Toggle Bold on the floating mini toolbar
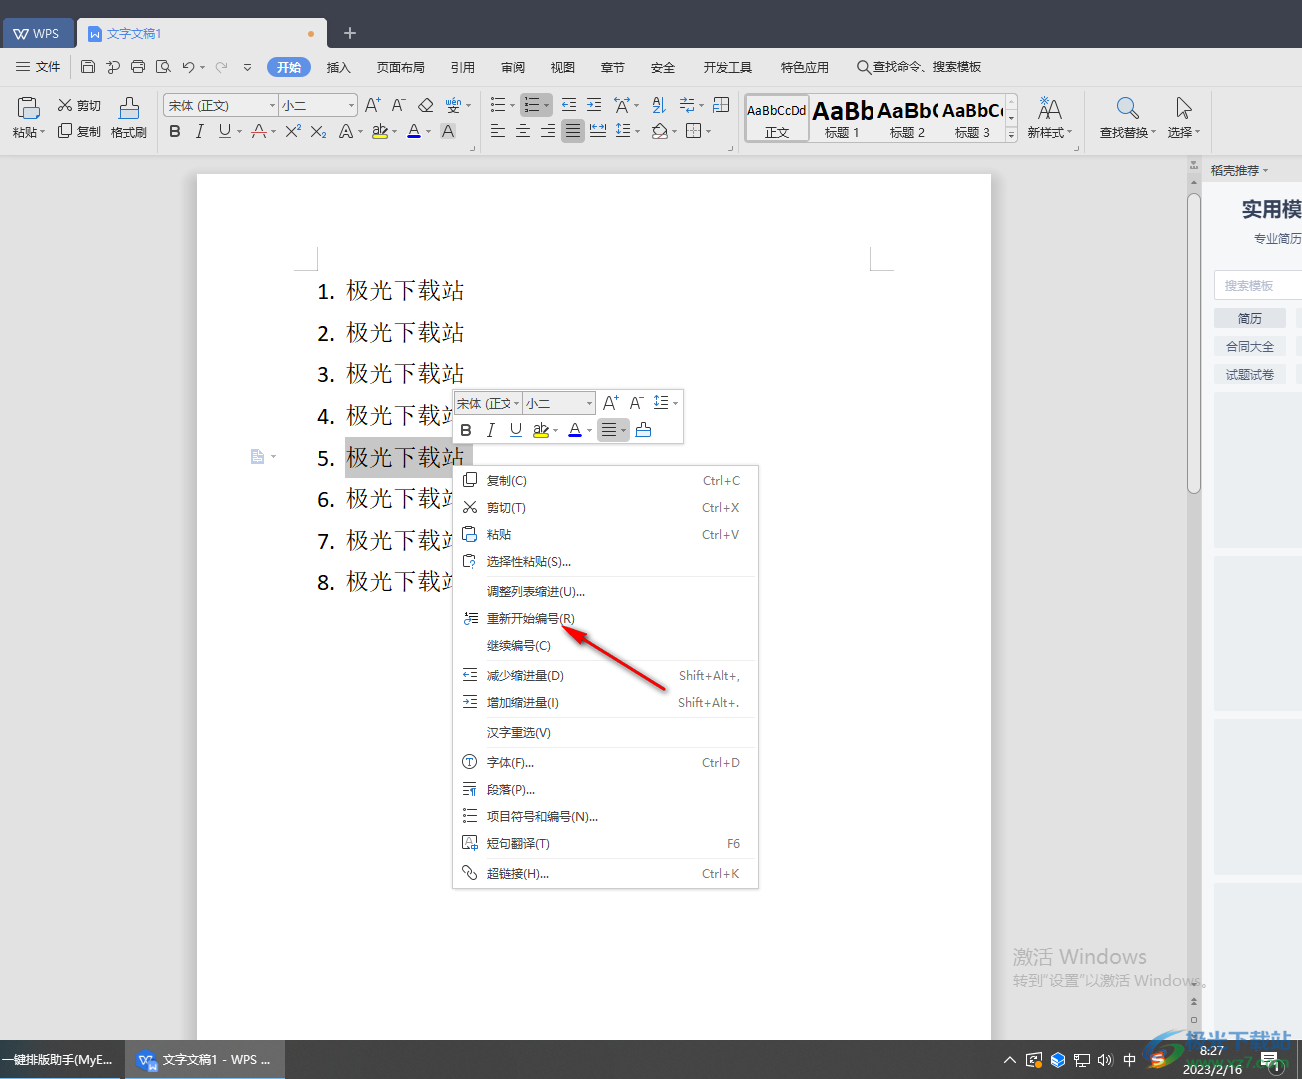This screenshot has height=1079, width=1302. coord(466,430)
